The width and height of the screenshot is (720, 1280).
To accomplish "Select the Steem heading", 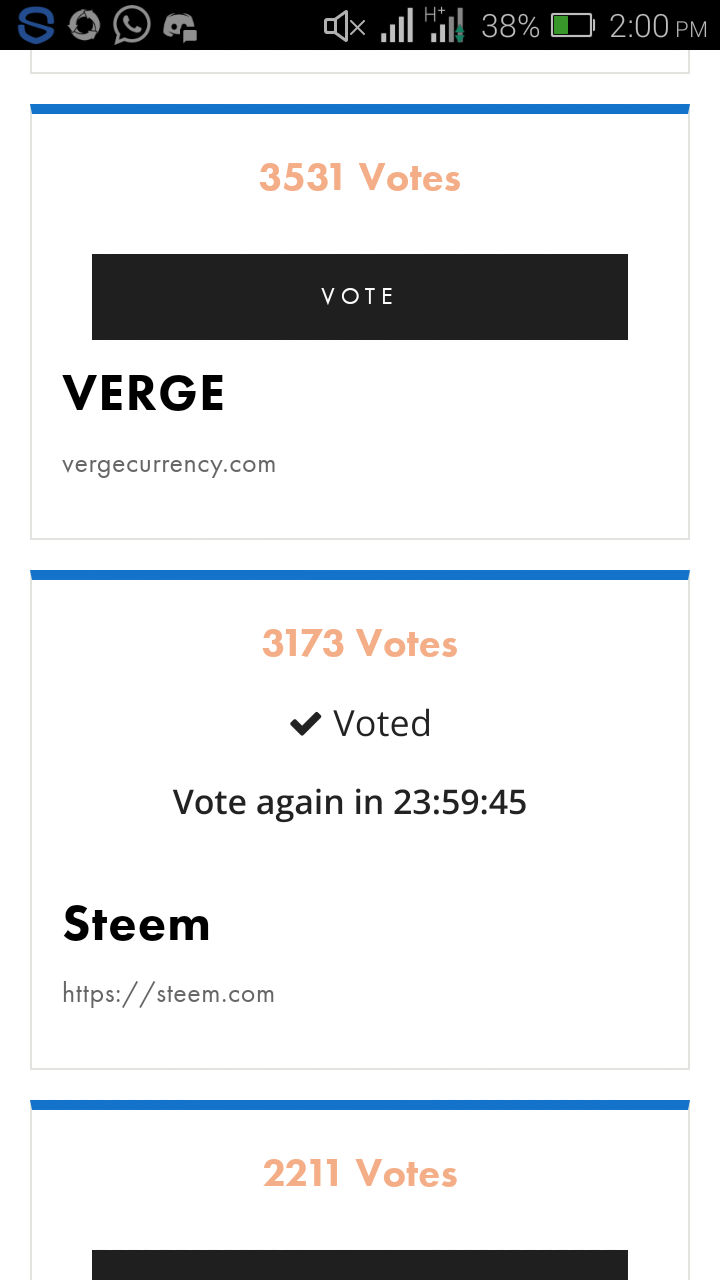I will click(137, 923).
